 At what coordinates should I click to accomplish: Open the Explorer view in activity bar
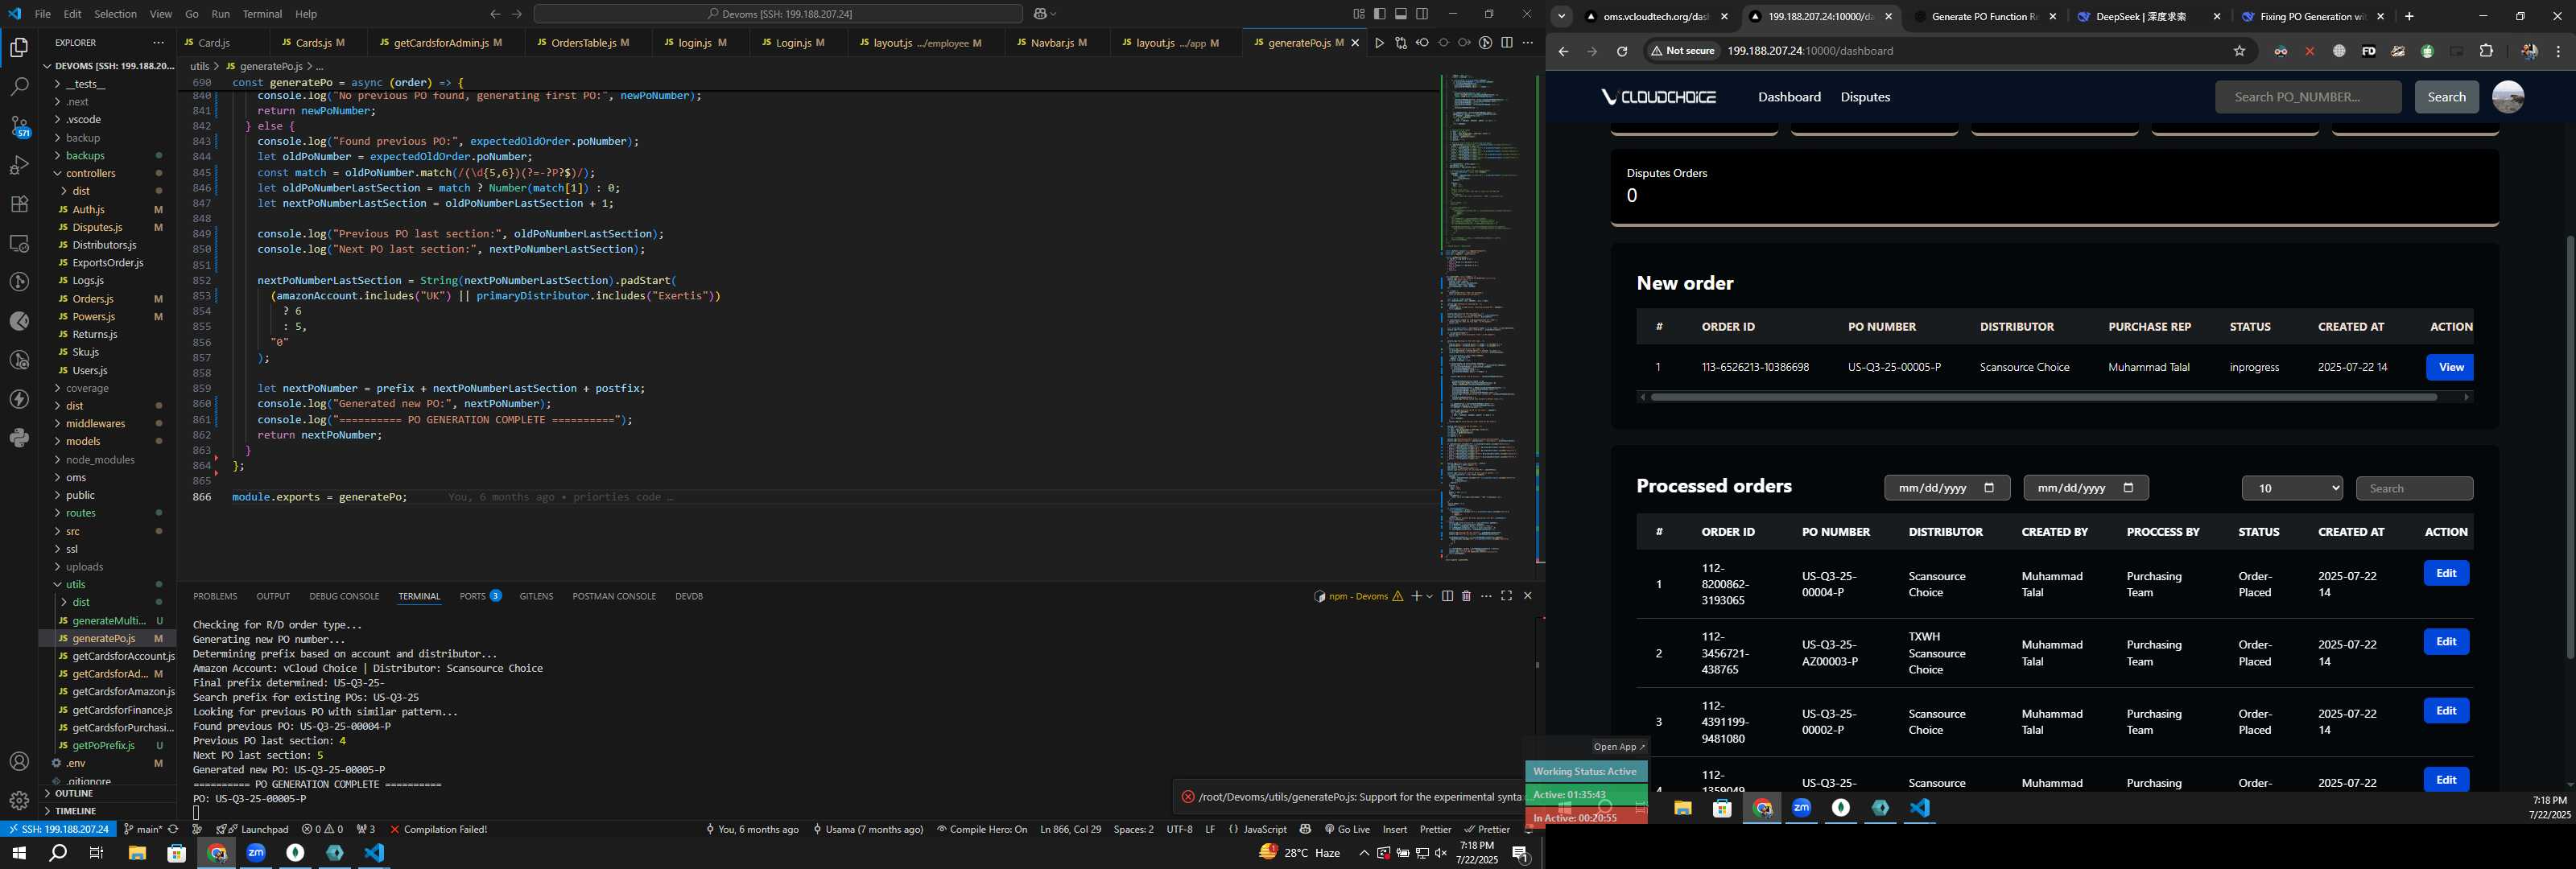pyautogui.click(x=19, y=47)
